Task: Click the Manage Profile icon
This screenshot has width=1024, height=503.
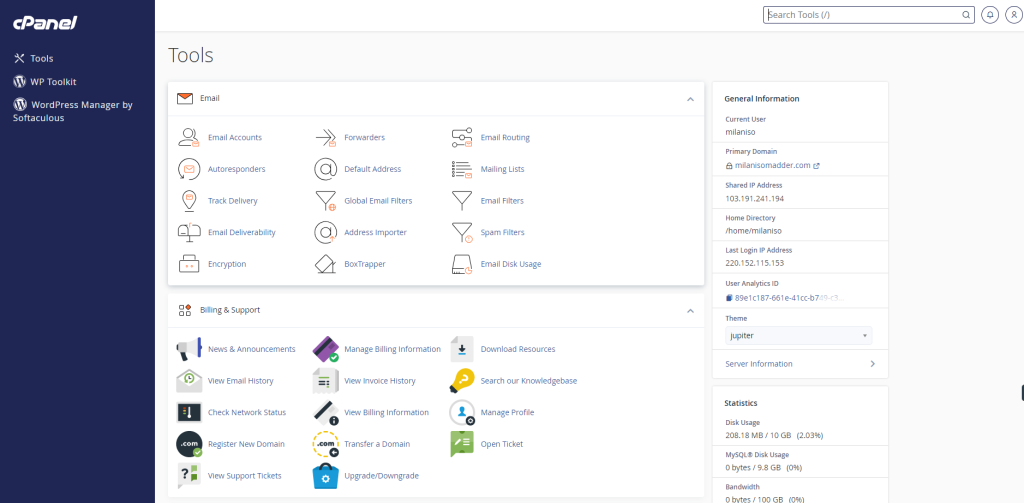Action: tap(462, 413)
